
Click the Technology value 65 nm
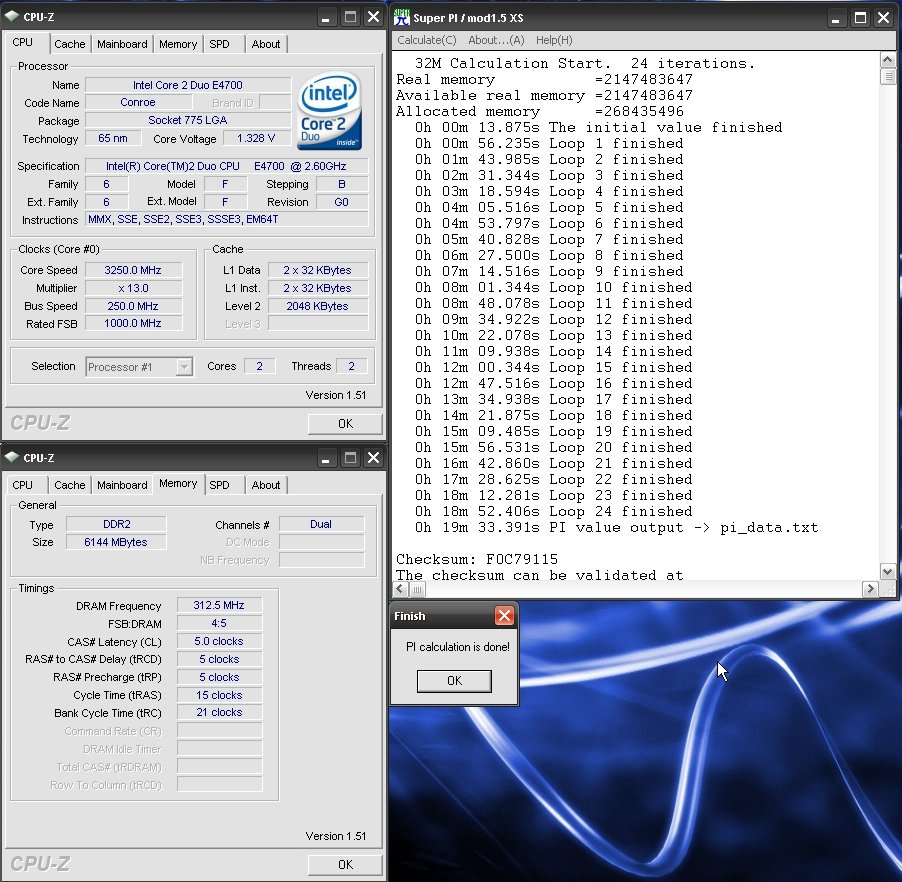coord(113,138)
